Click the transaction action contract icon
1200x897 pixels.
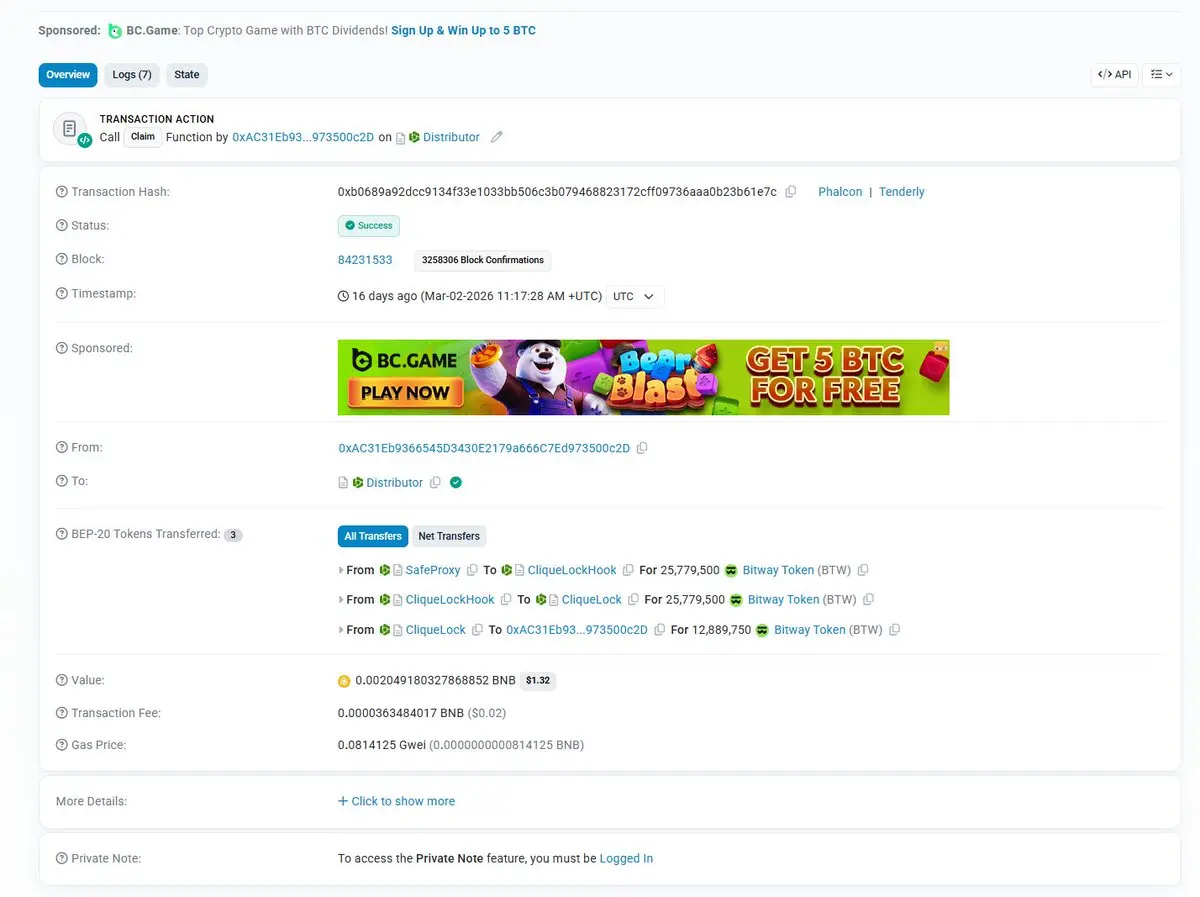pyautogui.click(x=70, y=129)
